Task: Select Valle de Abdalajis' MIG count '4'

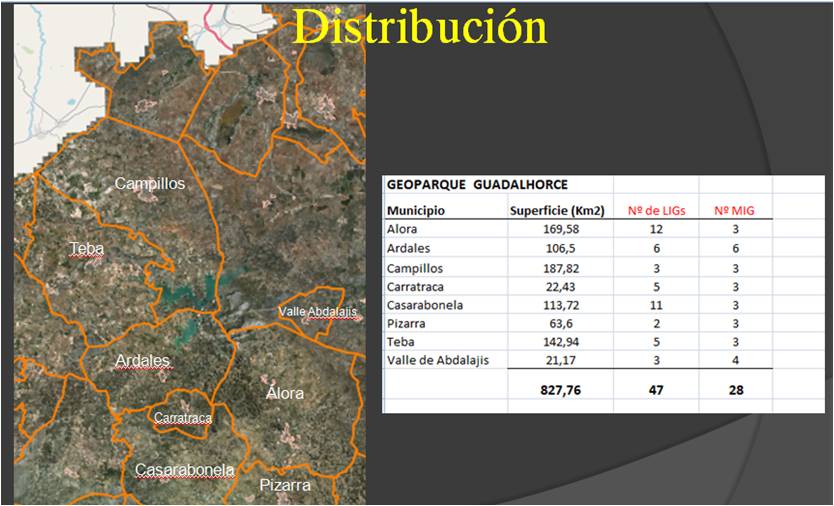Action: coord(736,360)
